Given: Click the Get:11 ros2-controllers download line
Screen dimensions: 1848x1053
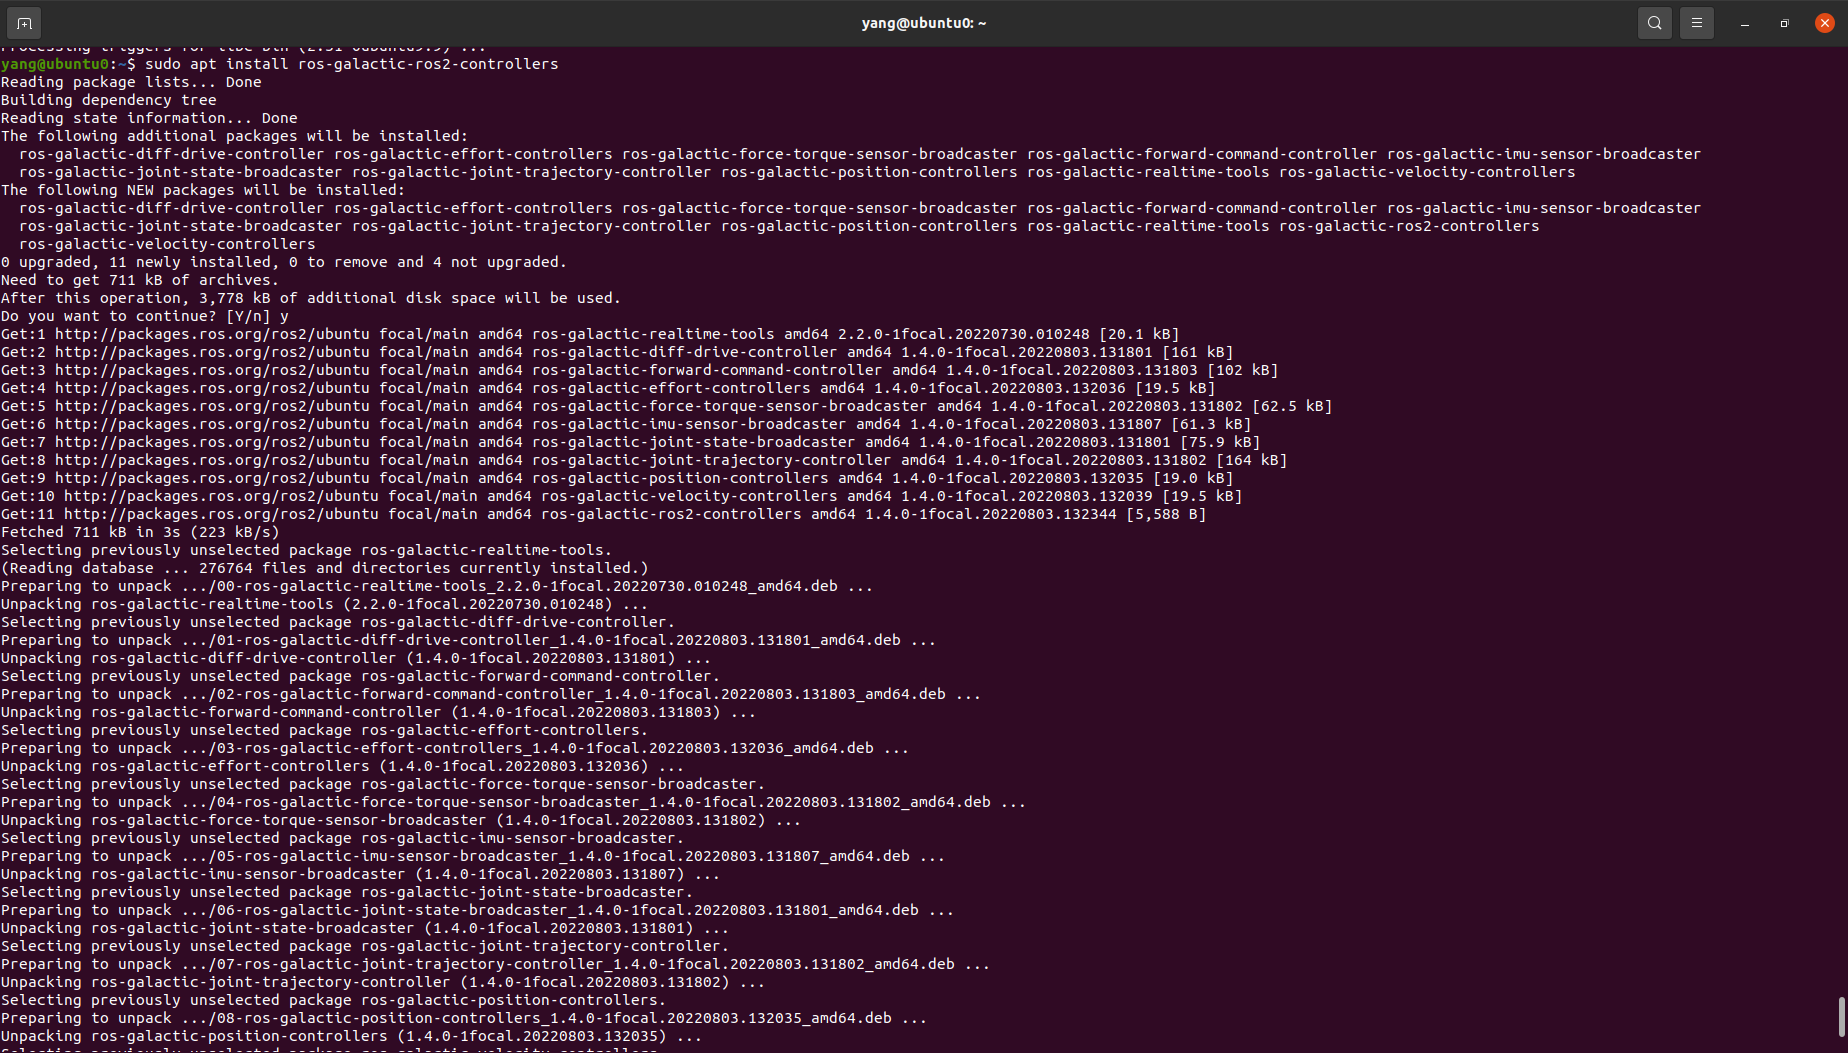Looking at the screenshot, I should 604,514.
